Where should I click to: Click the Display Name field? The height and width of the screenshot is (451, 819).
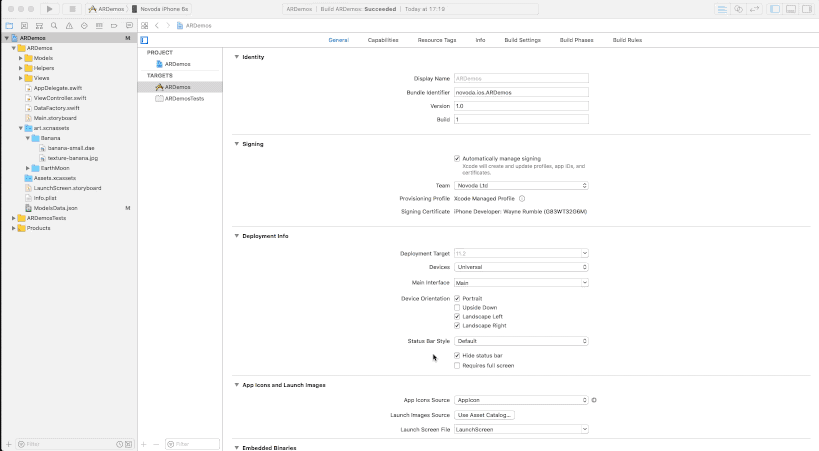(x=521, y=78)
